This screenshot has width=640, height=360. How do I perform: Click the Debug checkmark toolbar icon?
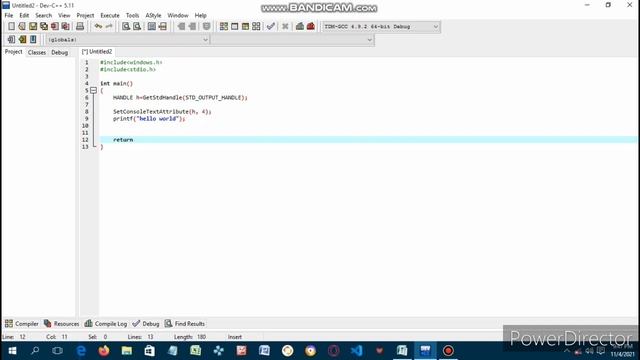tap(271, 26)
